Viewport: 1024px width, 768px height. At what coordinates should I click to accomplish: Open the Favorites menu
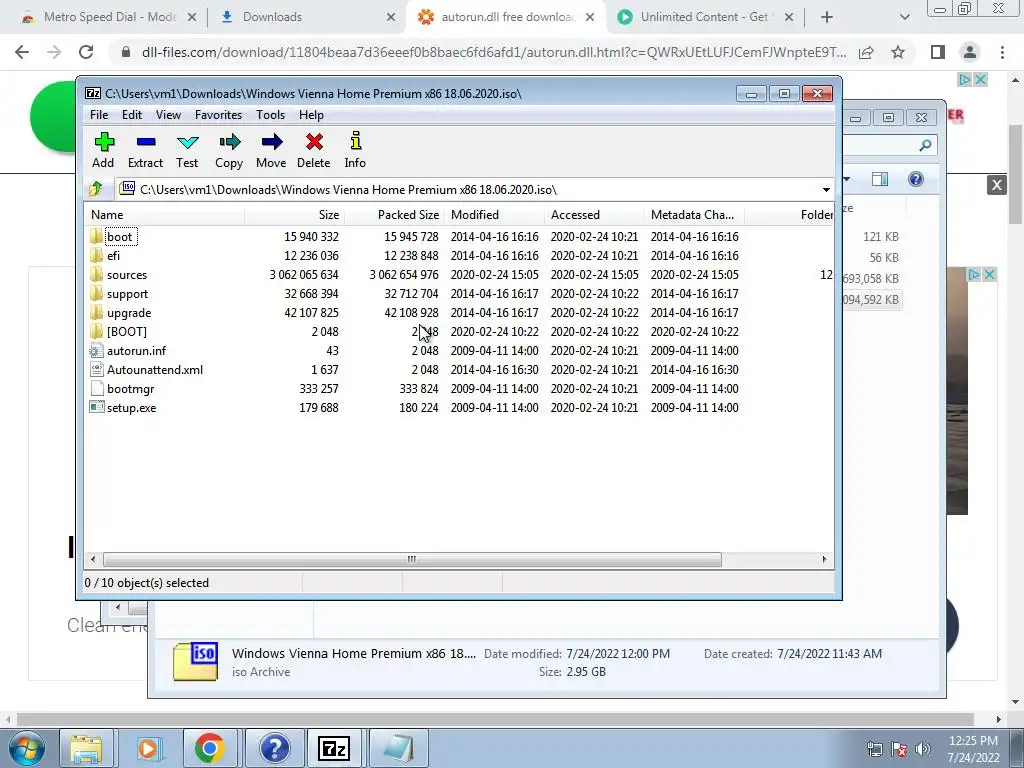(218, 114)
